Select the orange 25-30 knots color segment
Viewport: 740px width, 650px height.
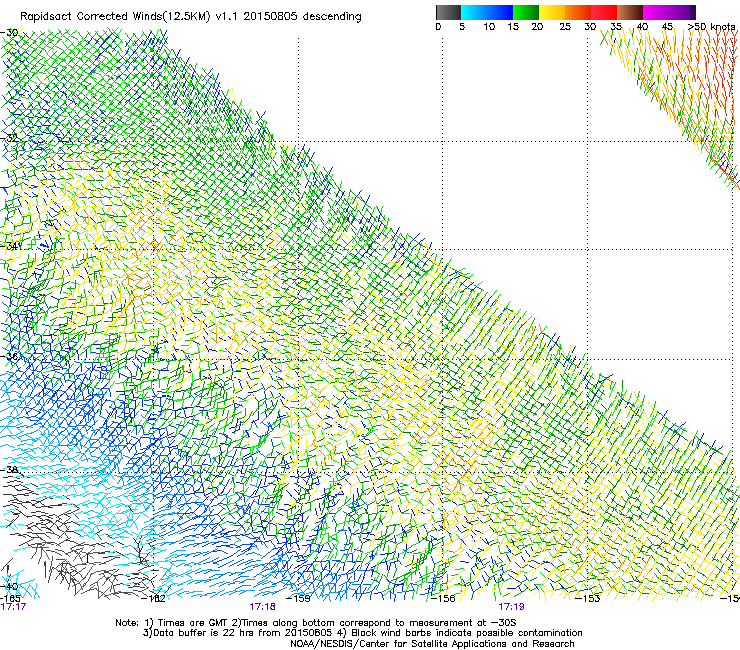(x=578, y=12)
